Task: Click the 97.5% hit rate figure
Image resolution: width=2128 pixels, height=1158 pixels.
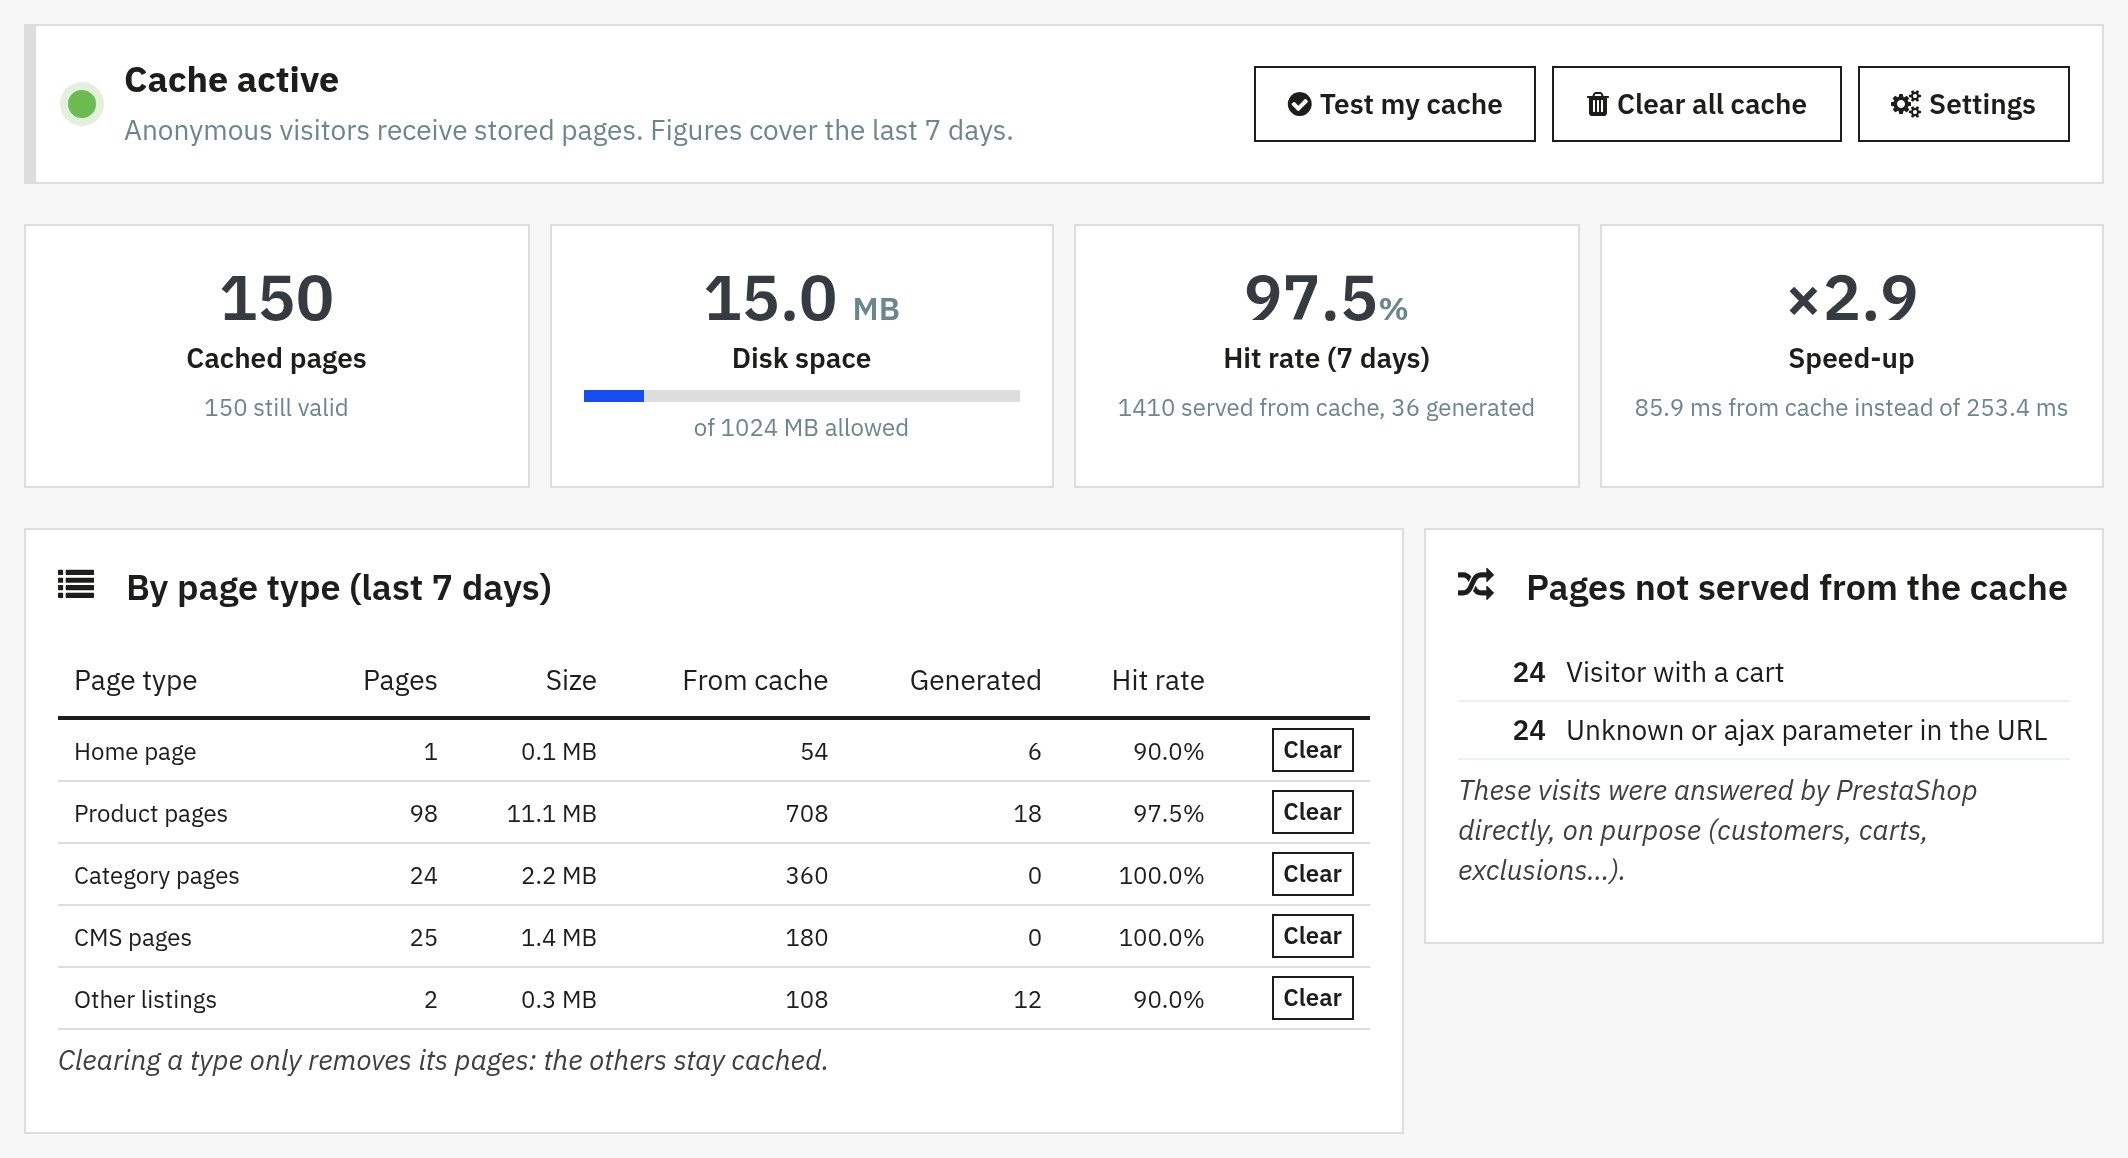Action: pyautogui.click(x=1326, y=298)
